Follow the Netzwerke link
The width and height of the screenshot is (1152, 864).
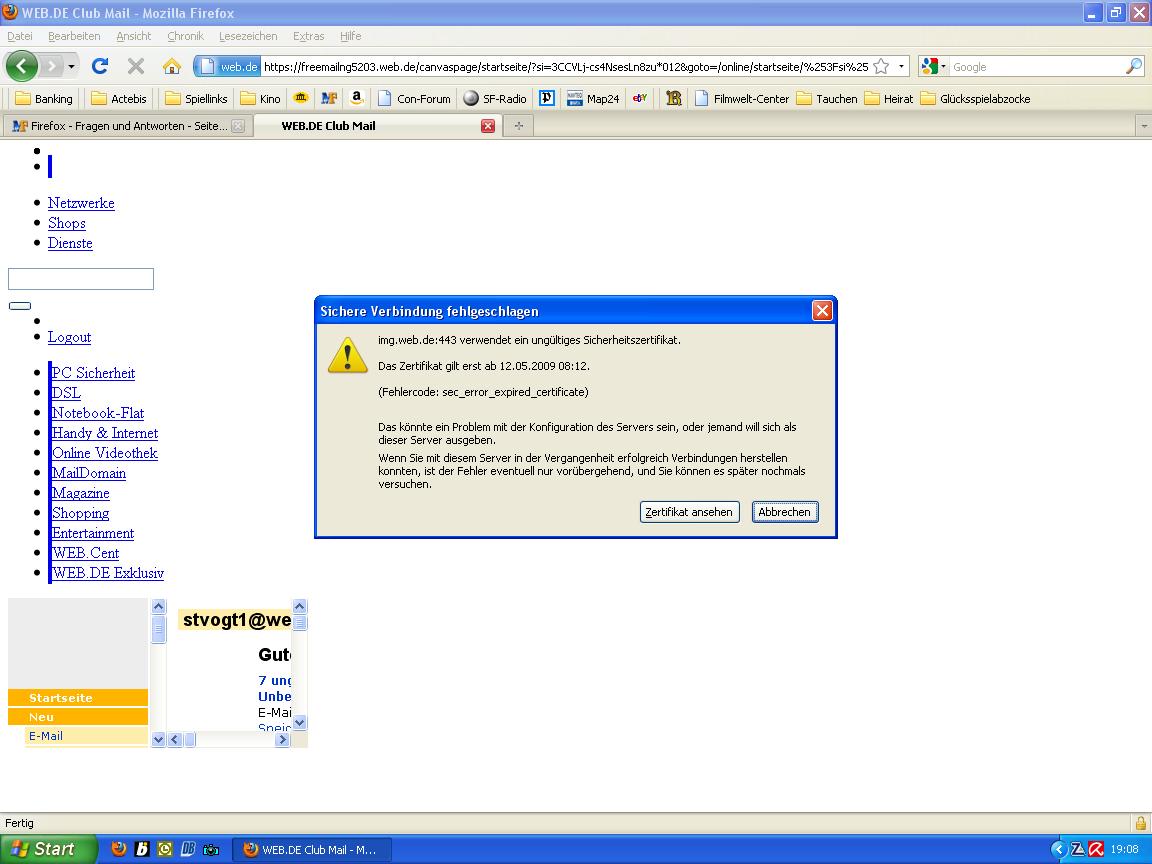pos(81,203)
